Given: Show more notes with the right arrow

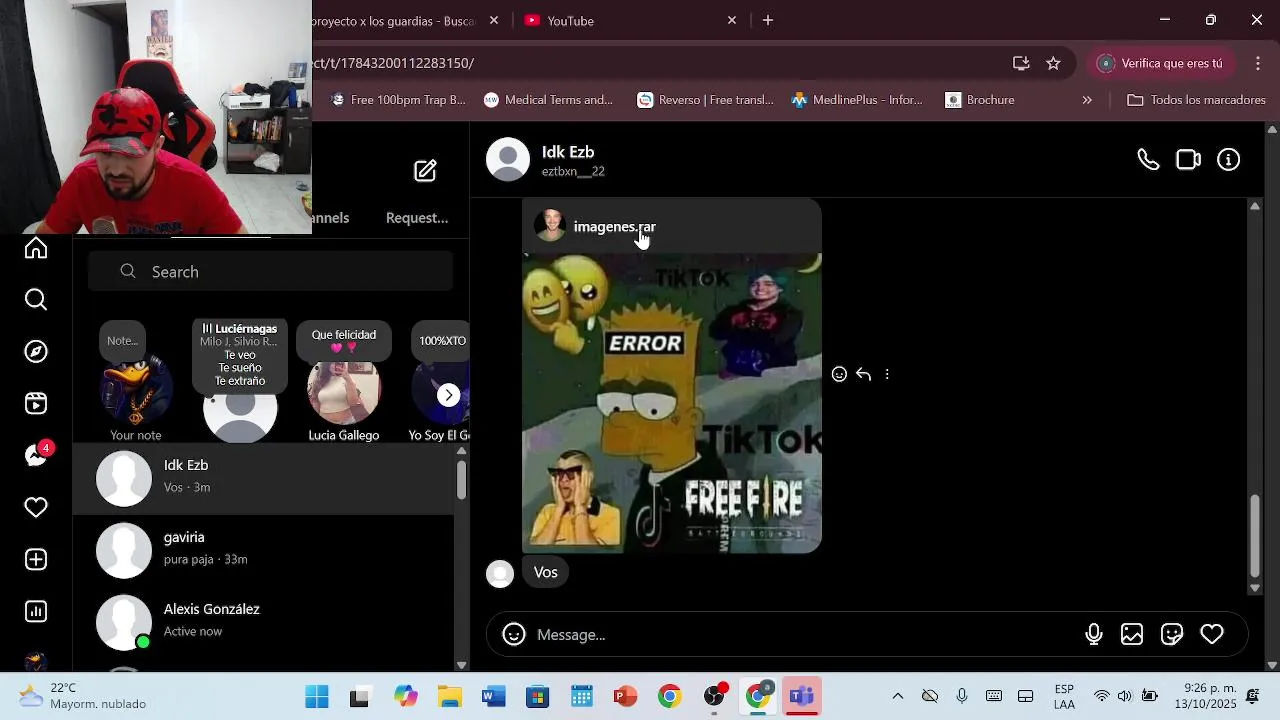Looking at the screenshot, I should (449, 395).
